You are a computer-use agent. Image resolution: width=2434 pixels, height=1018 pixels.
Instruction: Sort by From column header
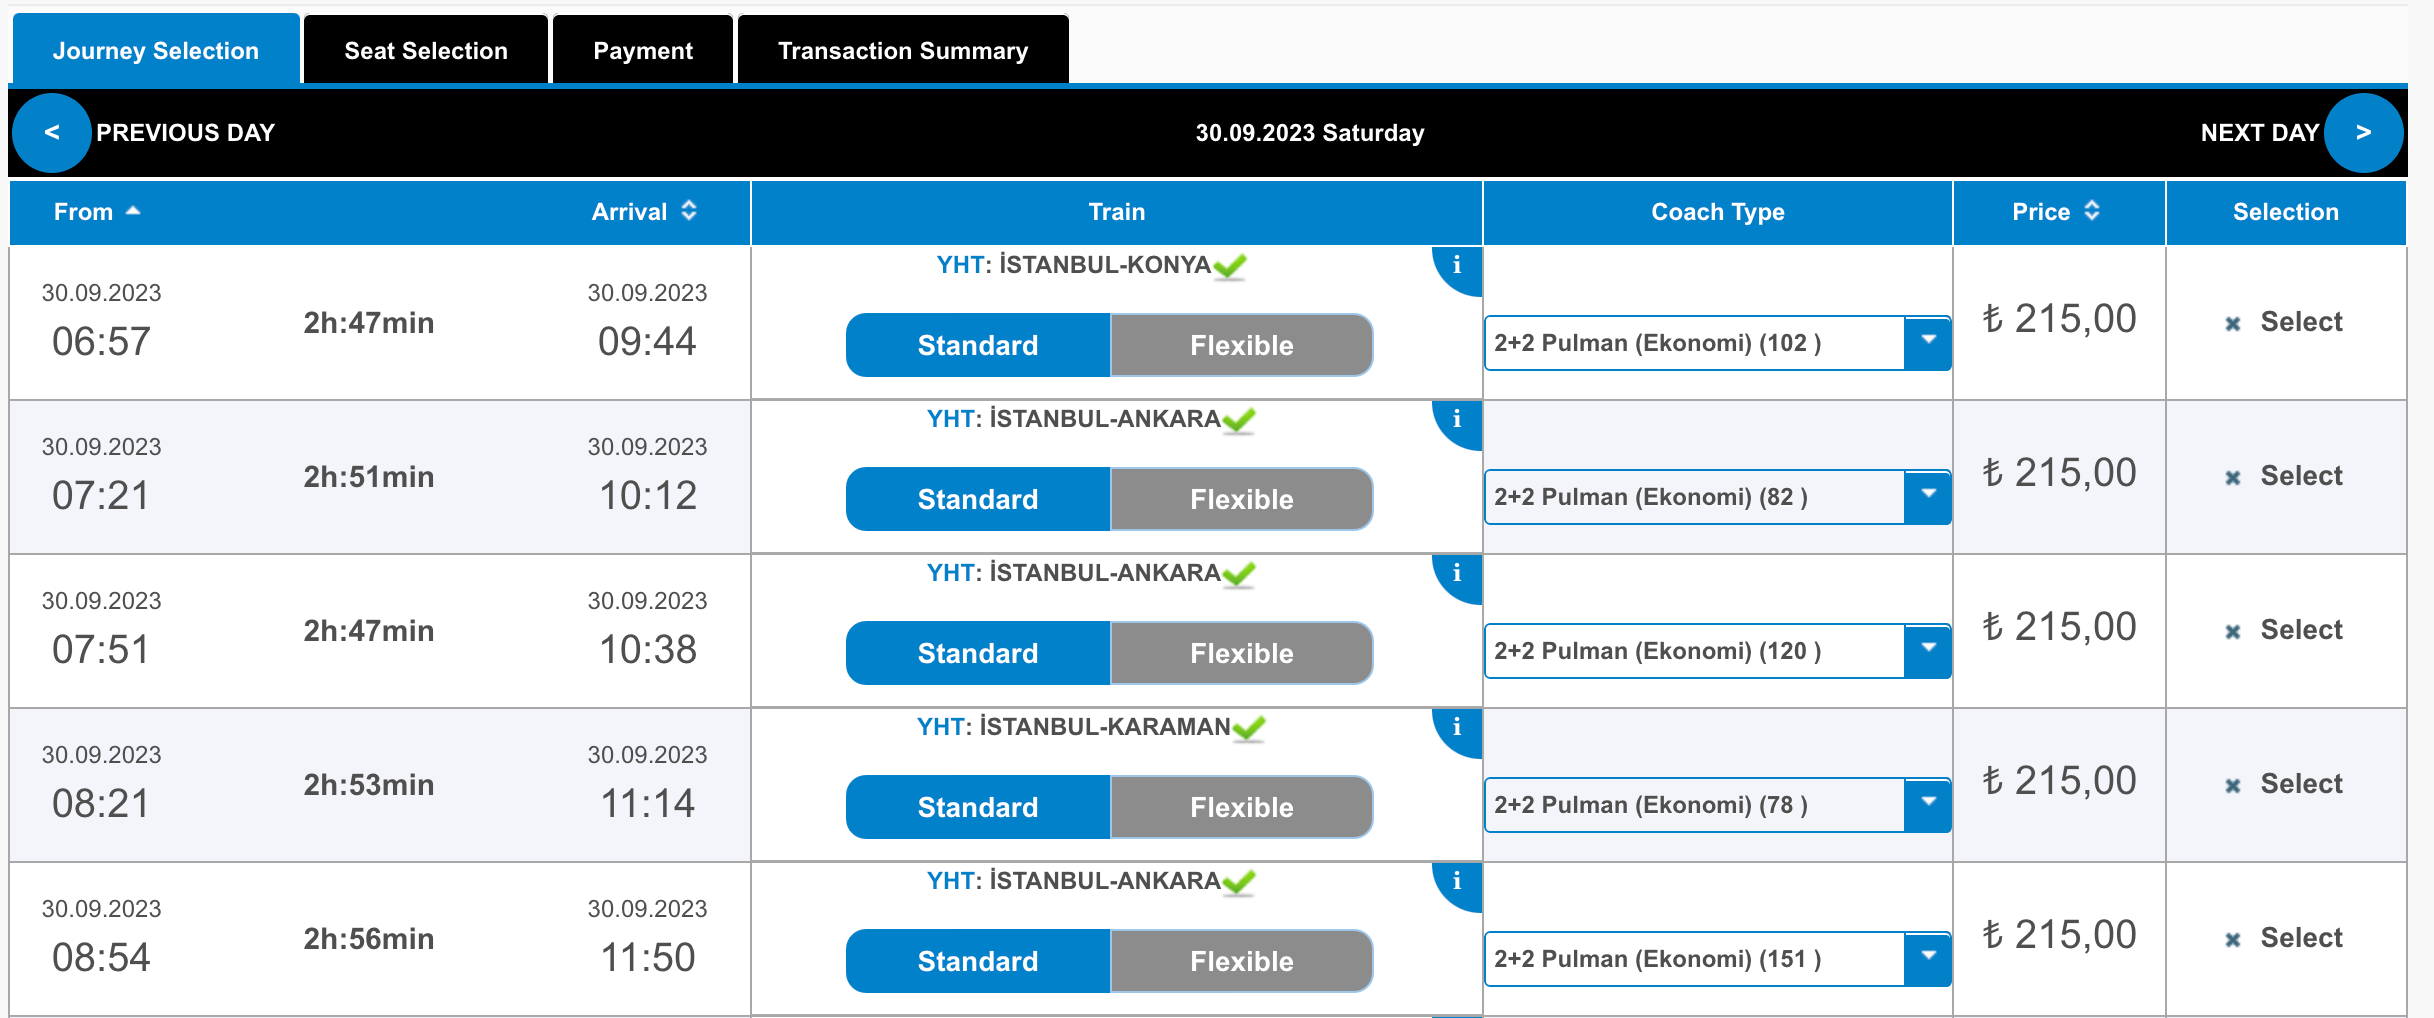point(97,212)
